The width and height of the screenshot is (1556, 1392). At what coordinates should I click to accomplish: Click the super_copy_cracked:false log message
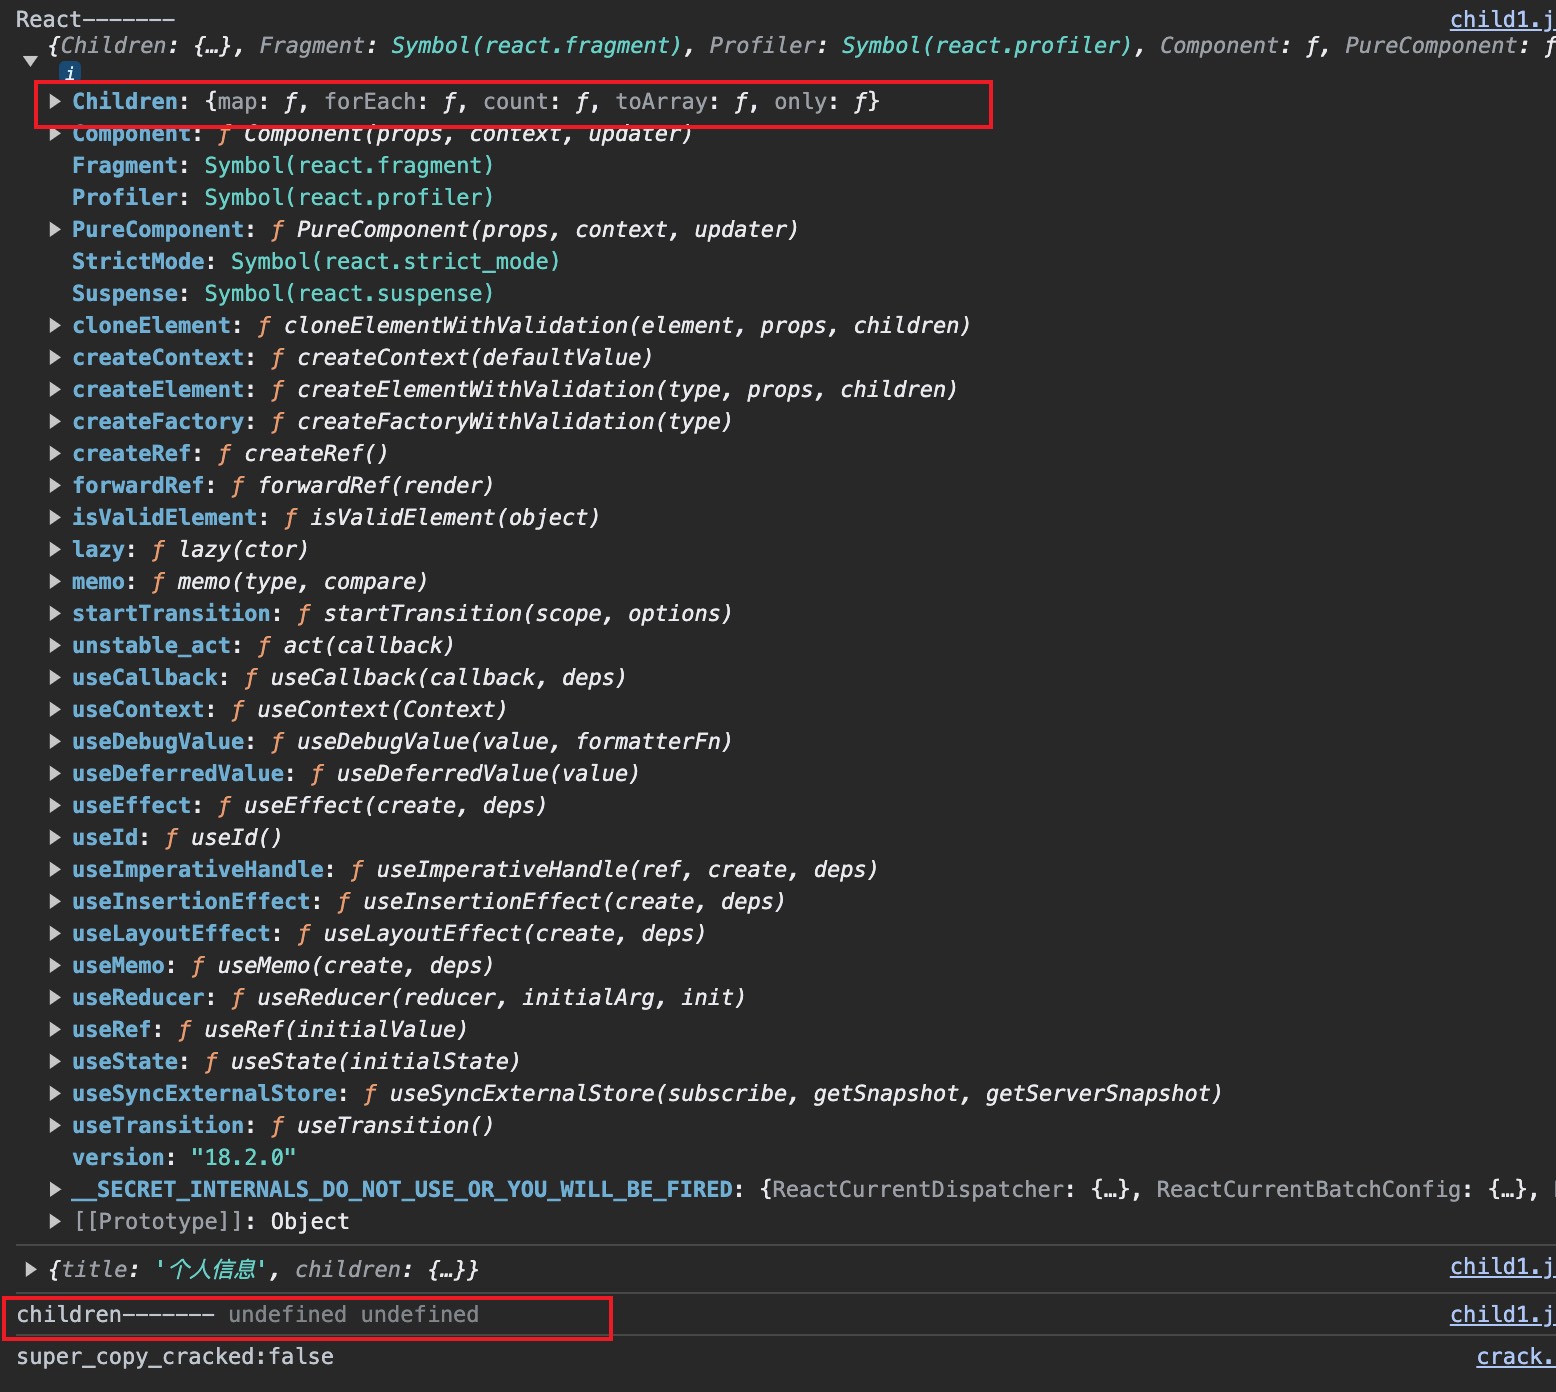click(175, 1357)
